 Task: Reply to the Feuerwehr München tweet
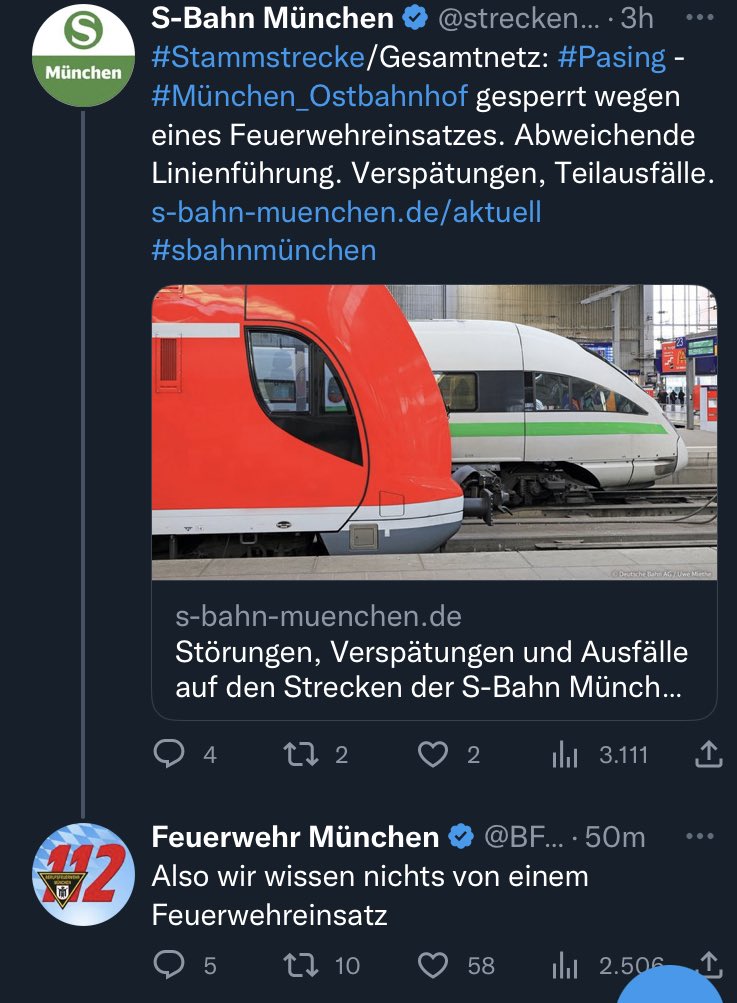click(x=170, y=965)
